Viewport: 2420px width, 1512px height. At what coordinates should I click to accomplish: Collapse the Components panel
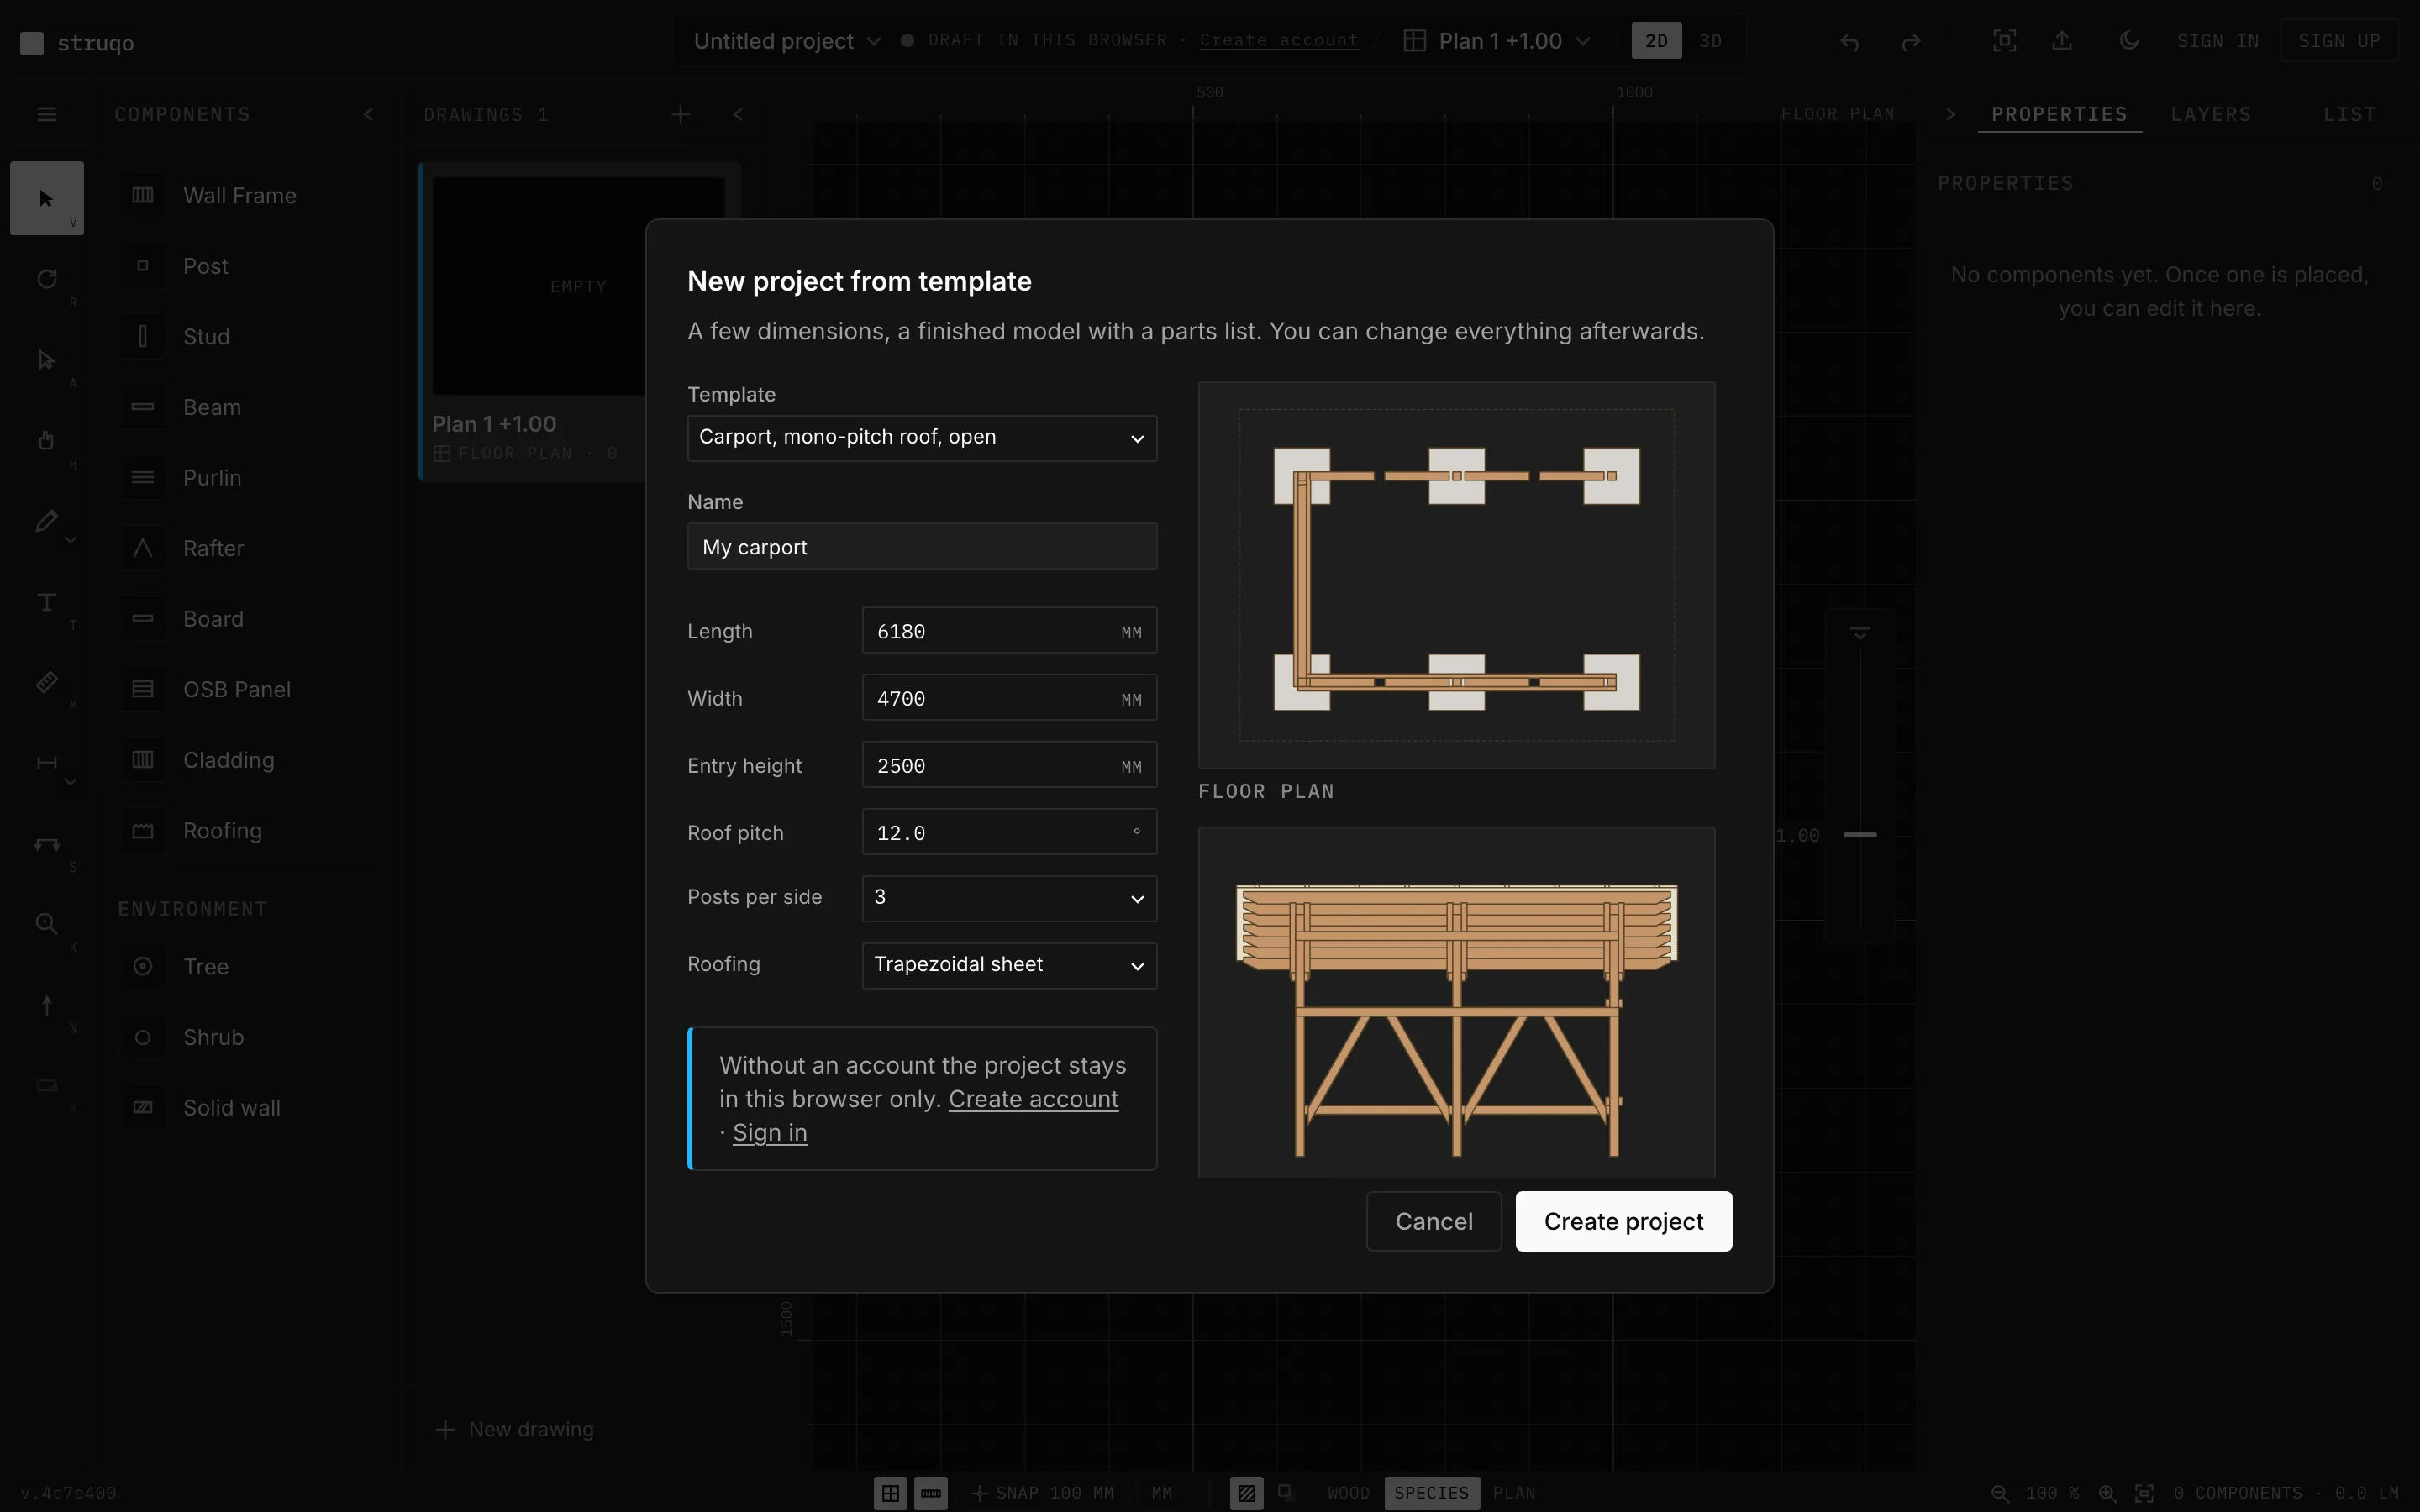[x=368, y=114]
